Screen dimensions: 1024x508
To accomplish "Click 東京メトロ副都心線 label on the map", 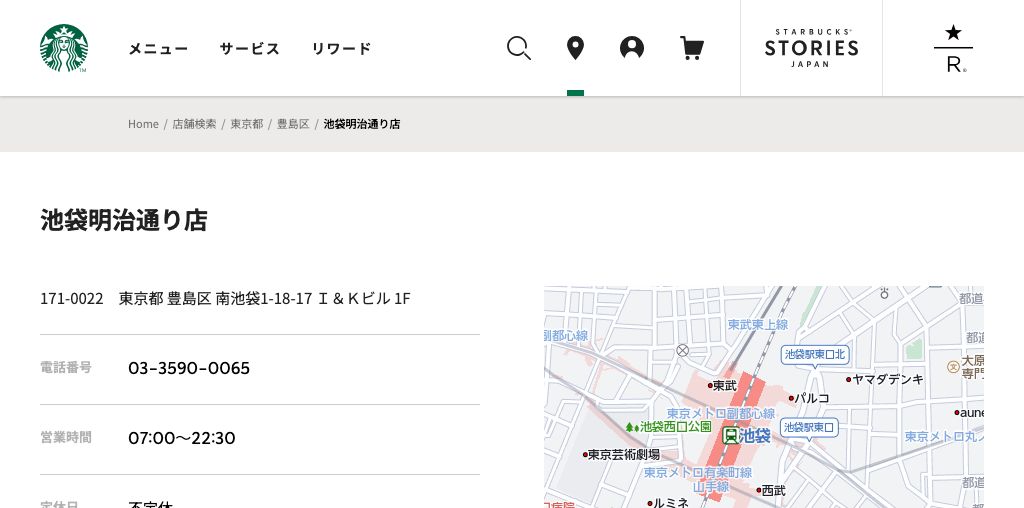I will pyautogui.click(x=721, y=413).
